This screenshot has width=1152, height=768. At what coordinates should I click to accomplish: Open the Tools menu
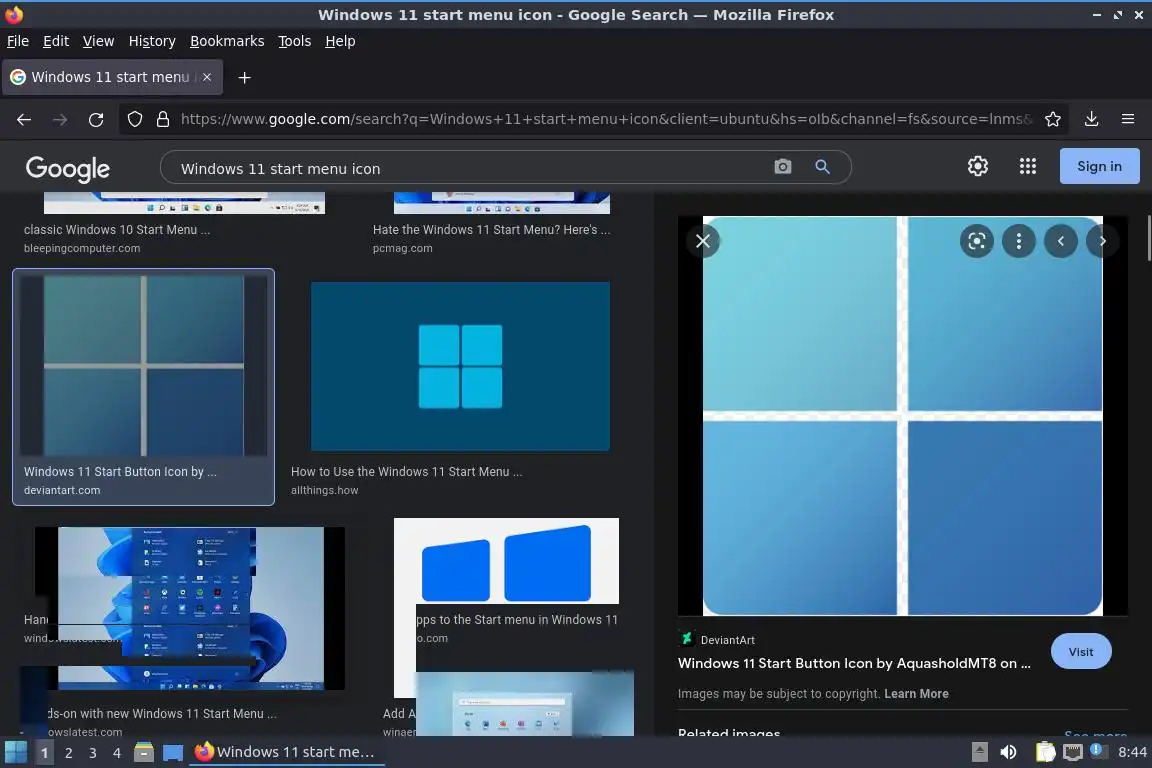[295, 41]
